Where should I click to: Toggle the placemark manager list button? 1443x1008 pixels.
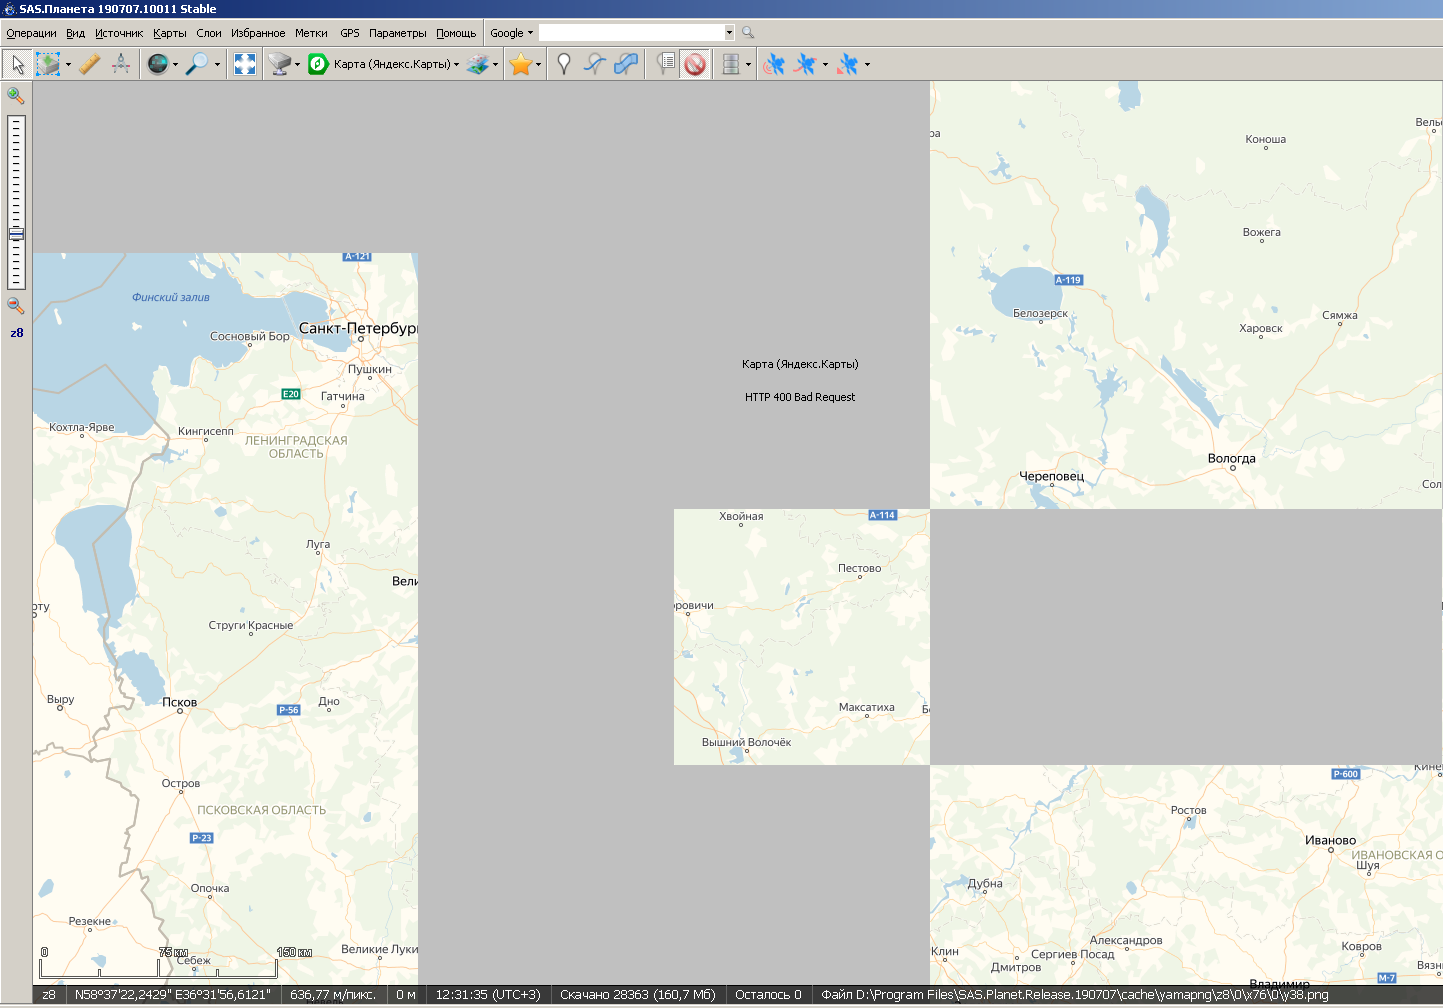665,64
